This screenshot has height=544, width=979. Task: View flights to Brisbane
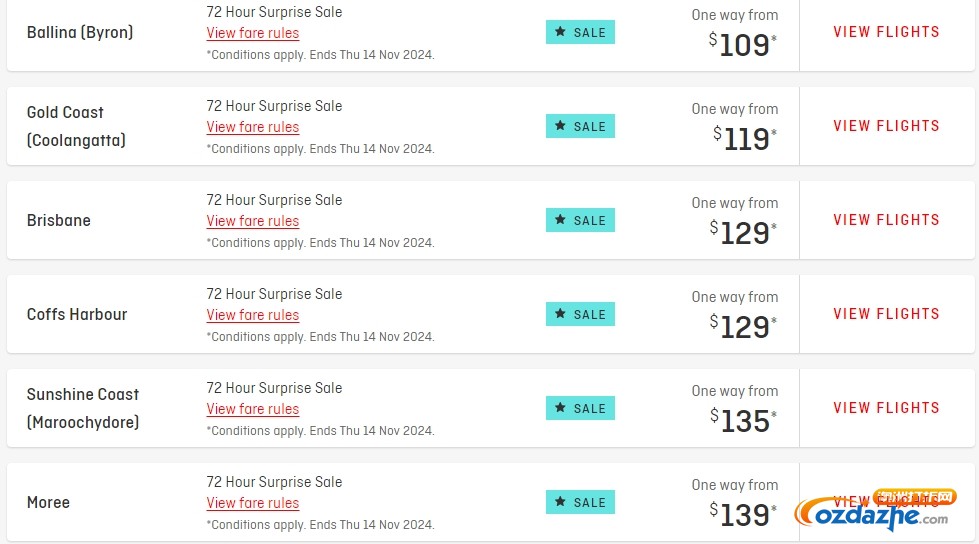[x=886, y=220]
